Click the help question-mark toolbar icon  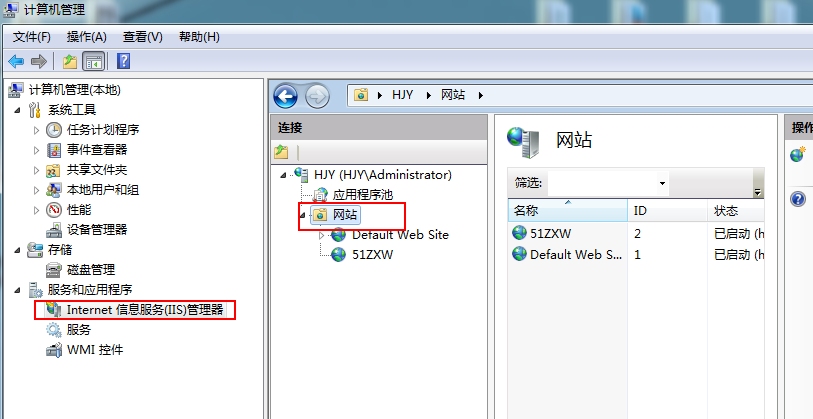[123, 62]
